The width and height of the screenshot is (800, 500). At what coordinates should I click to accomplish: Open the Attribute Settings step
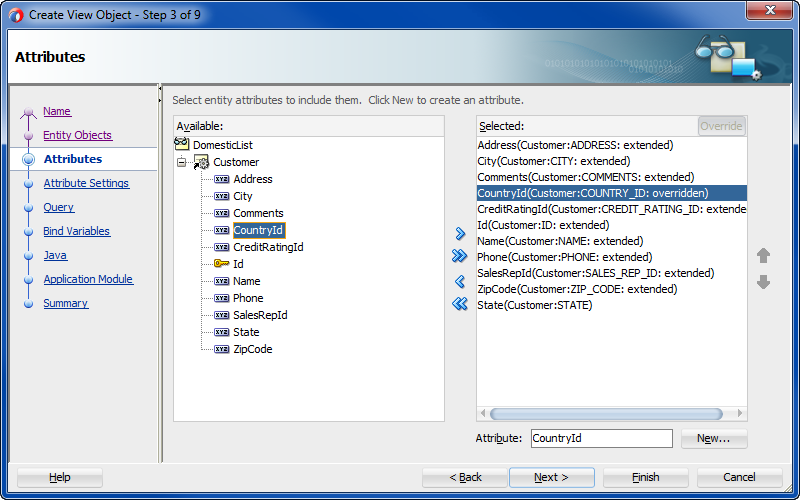[86, 183]
